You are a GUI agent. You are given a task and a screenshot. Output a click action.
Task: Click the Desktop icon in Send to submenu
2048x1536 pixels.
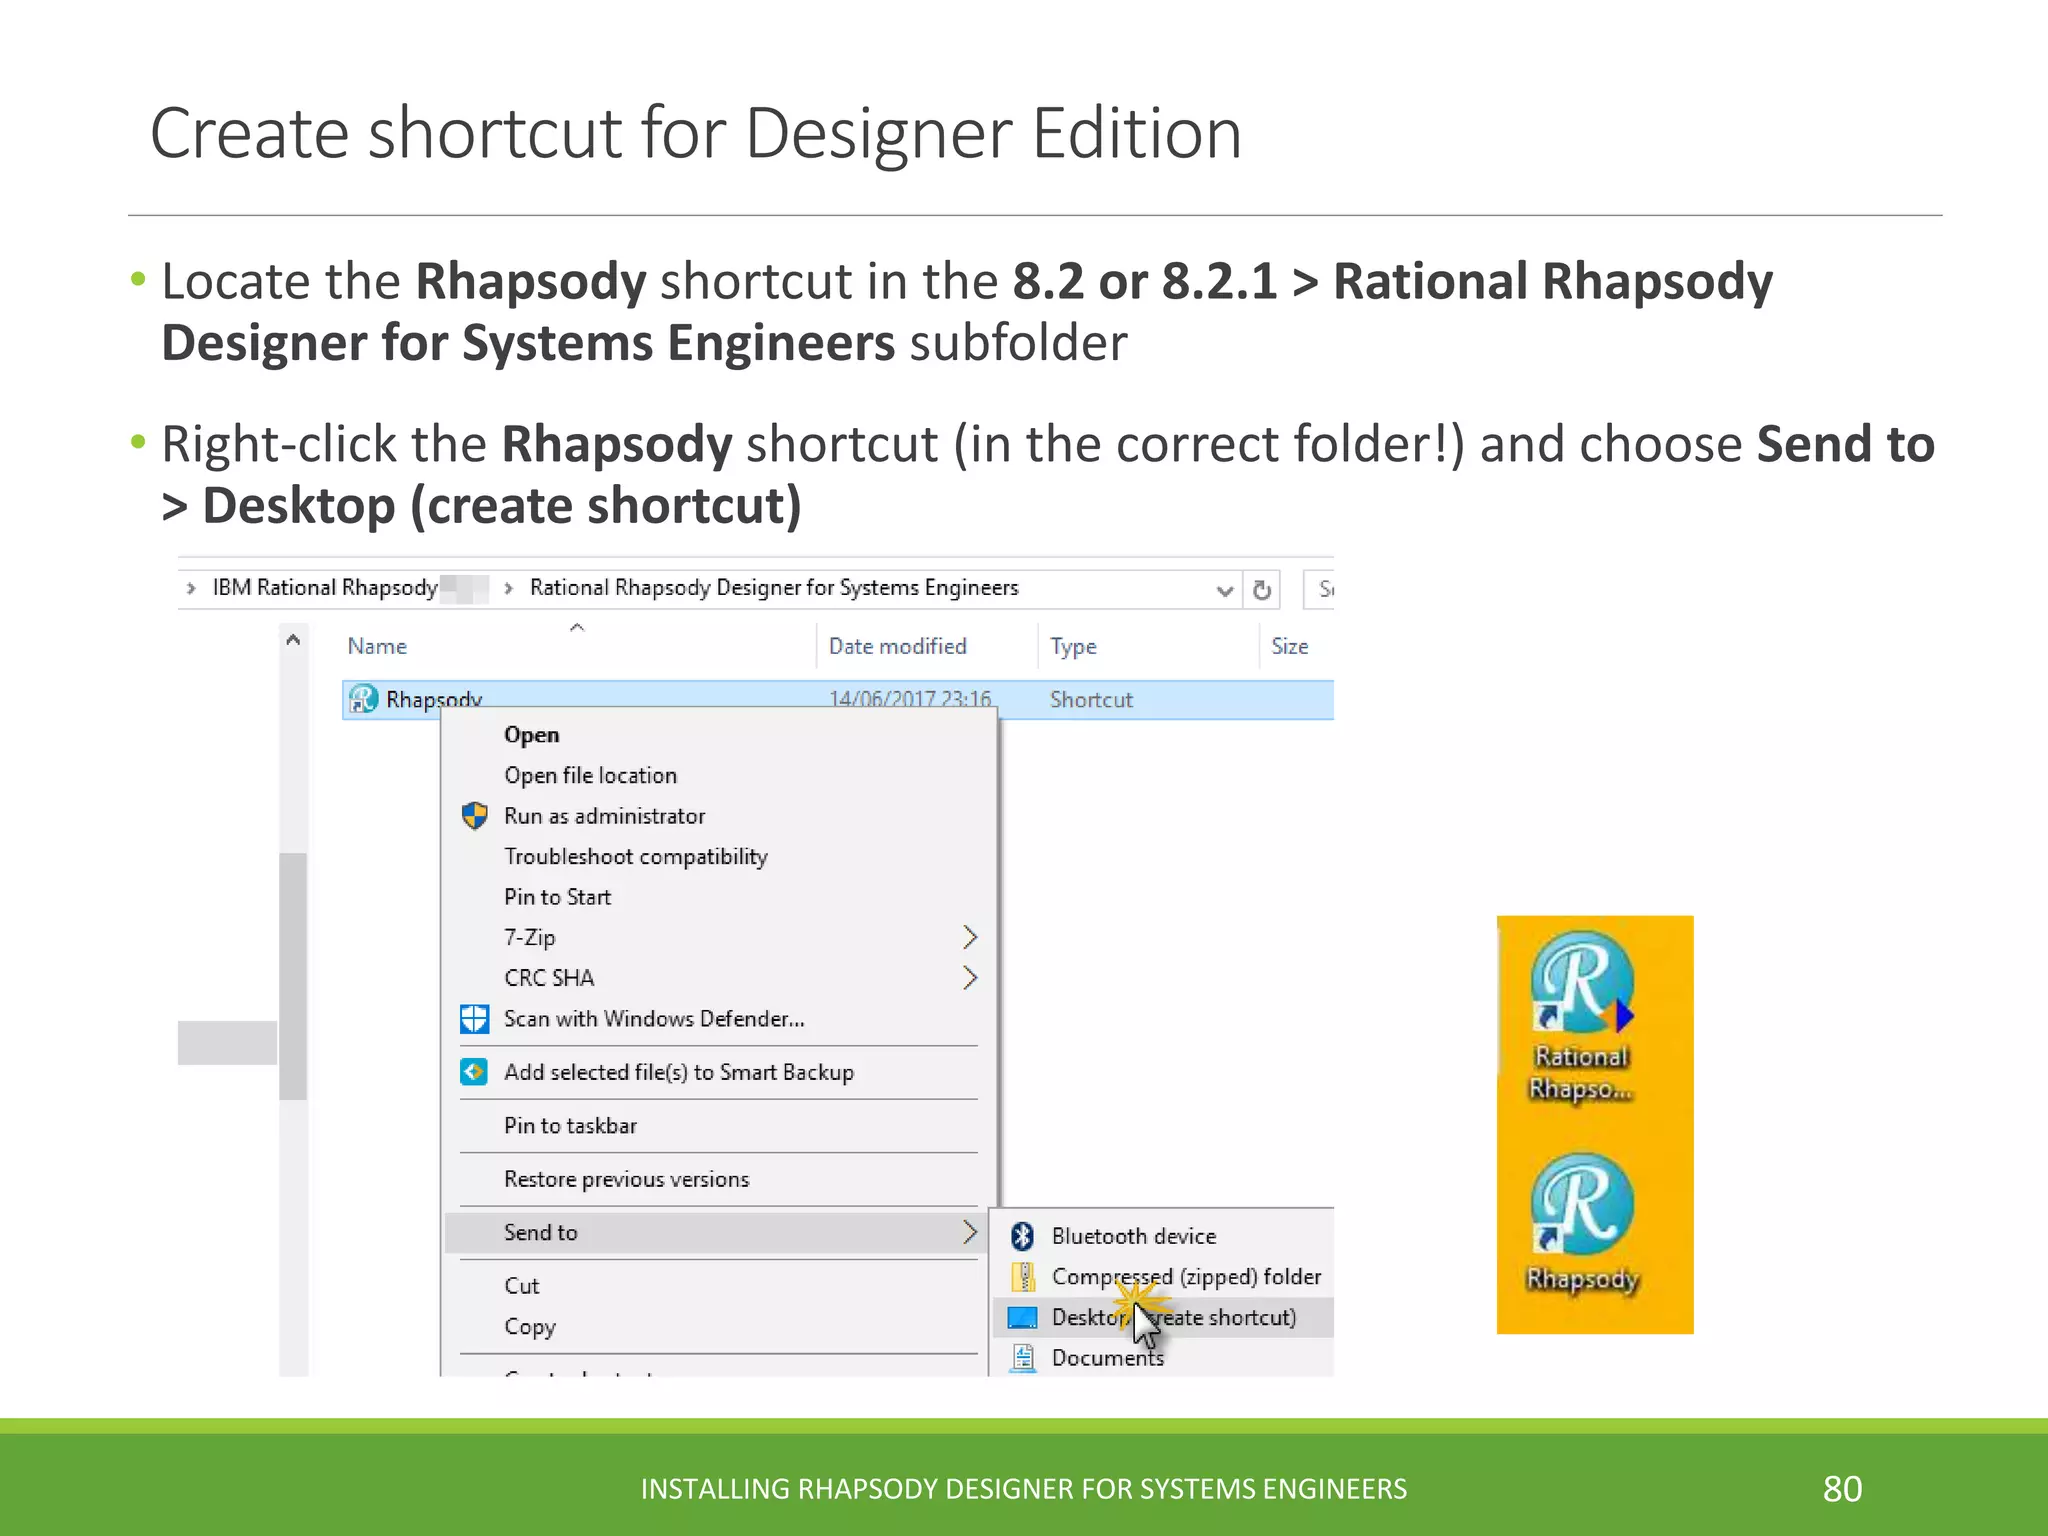(1022, 1318)
